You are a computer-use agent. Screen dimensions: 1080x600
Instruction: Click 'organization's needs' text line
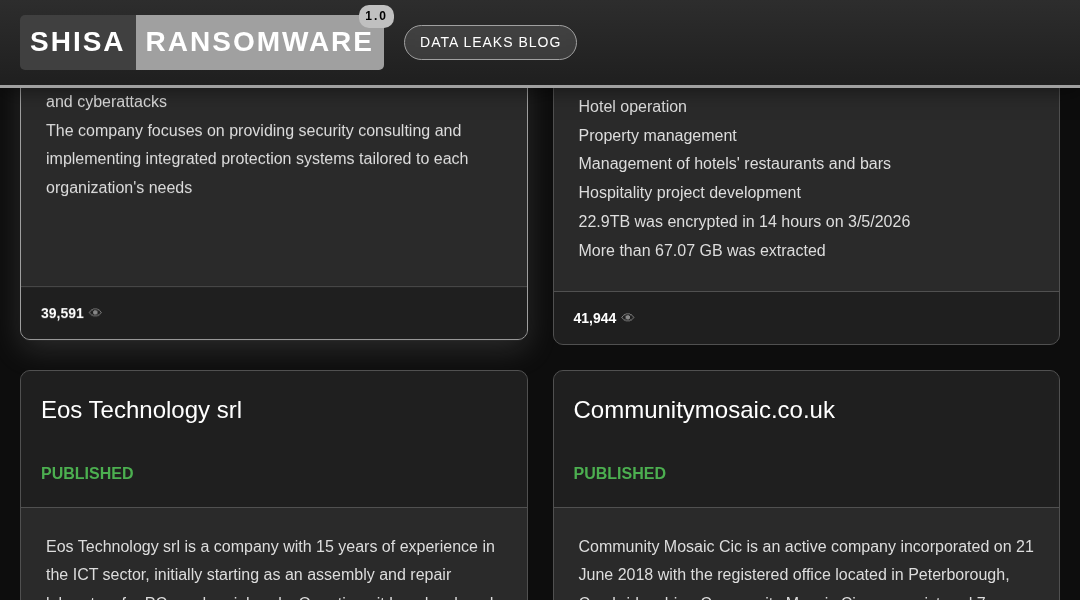pos(118,188)
